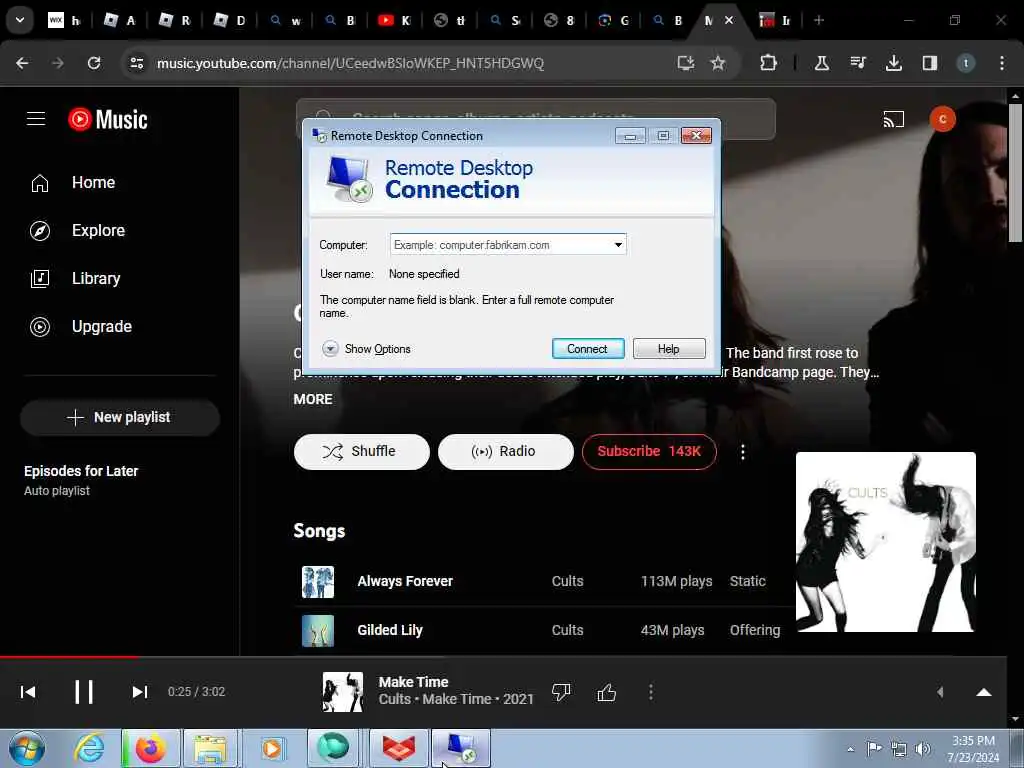The height and width of the screenshot is (768, 1024).
Task: Click the Always Forever album thumbnail
Action: pos(318,582)
